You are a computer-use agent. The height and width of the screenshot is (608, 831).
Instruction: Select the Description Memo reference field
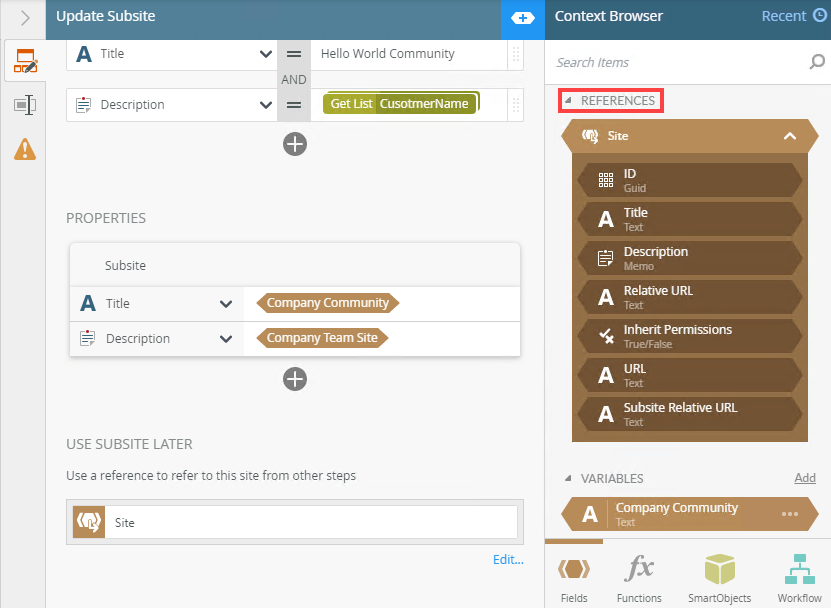click(689, 258)
